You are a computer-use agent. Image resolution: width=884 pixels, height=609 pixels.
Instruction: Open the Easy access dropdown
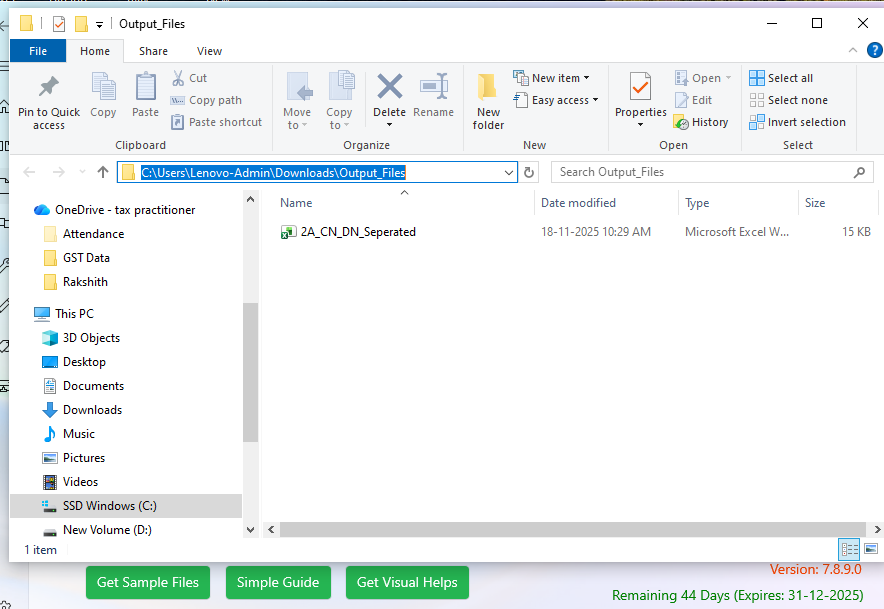(x=557, y=100)
